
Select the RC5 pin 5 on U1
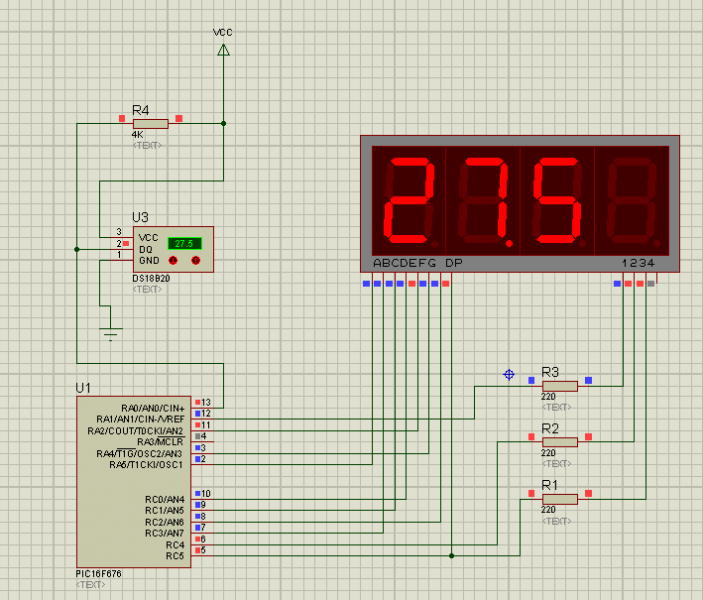click(x=203, y=551)
